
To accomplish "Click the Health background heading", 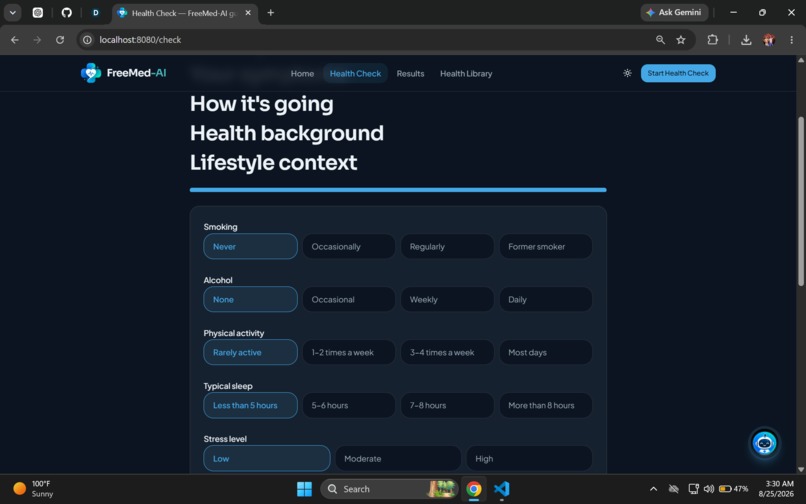I will [x=287, y=133].
